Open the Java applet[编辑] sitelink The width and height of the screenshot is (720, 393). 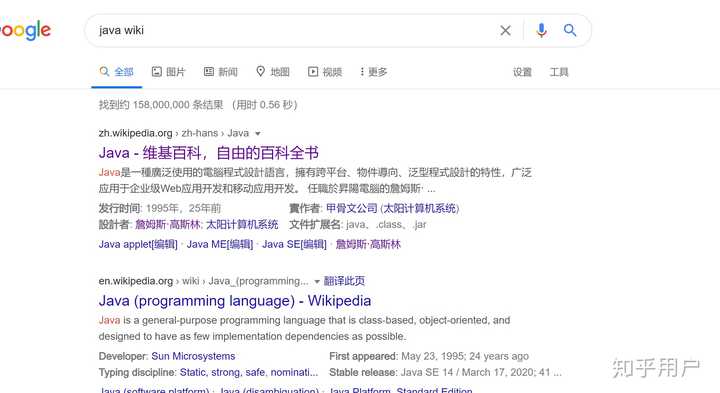coord(138,244)
